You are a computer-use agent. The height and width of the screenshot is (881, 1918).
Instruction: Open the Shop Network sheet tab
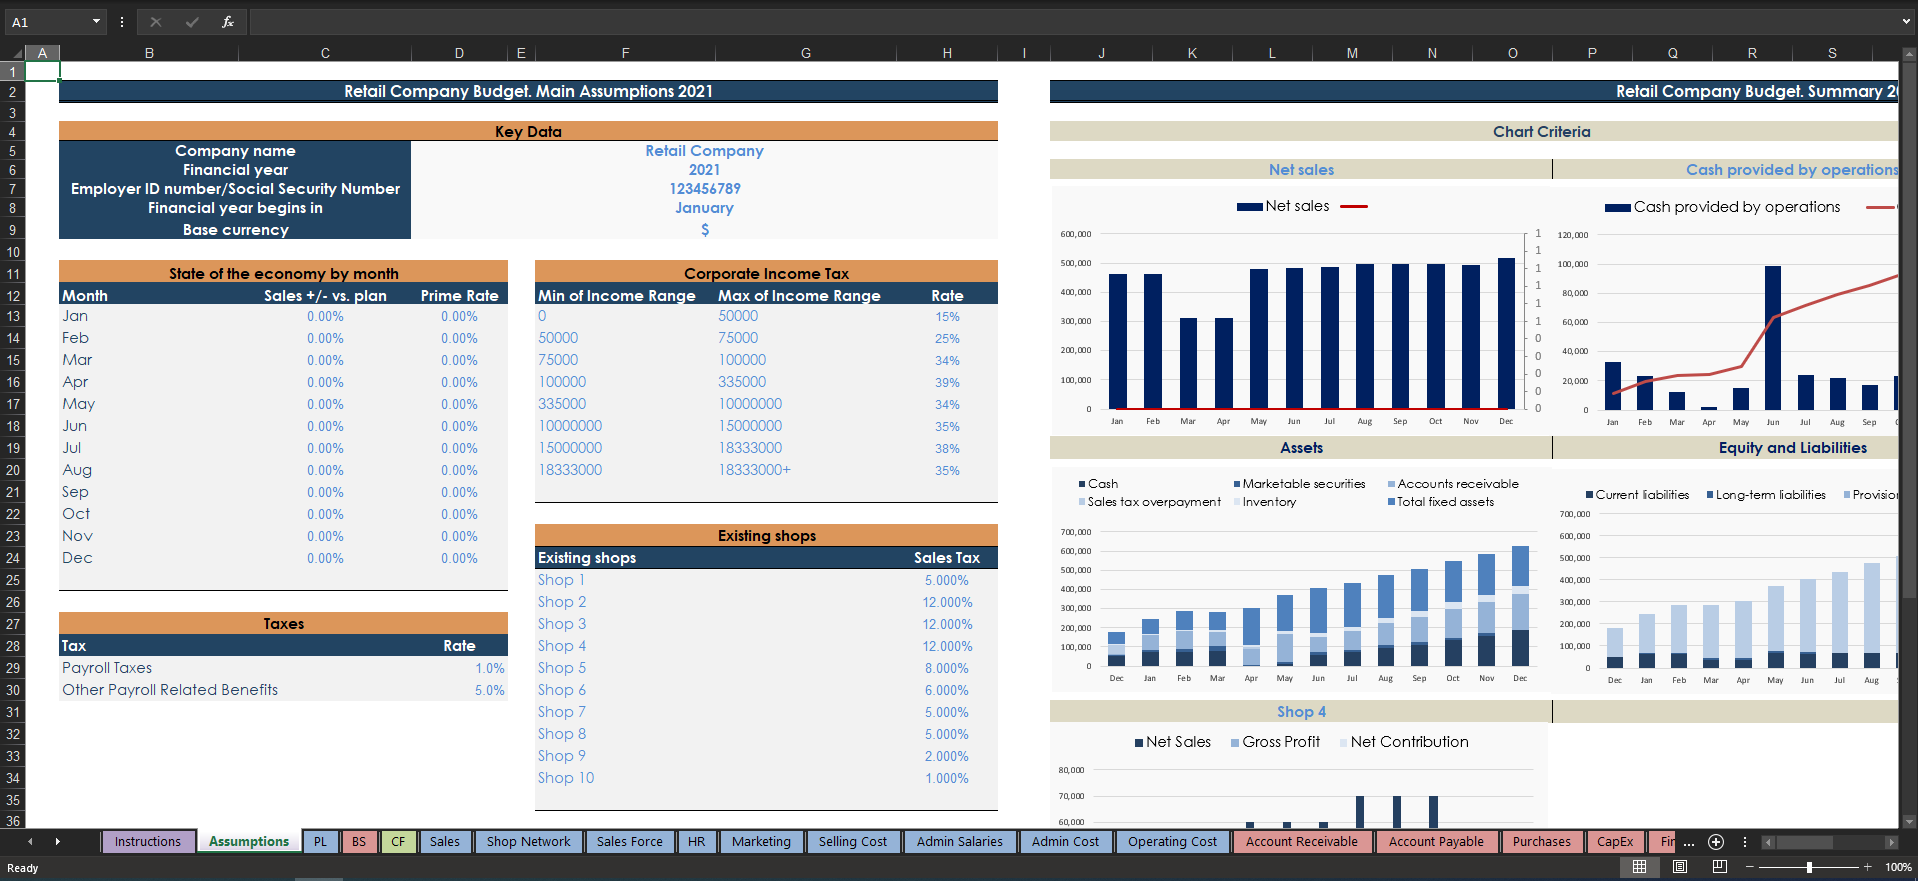528,842
